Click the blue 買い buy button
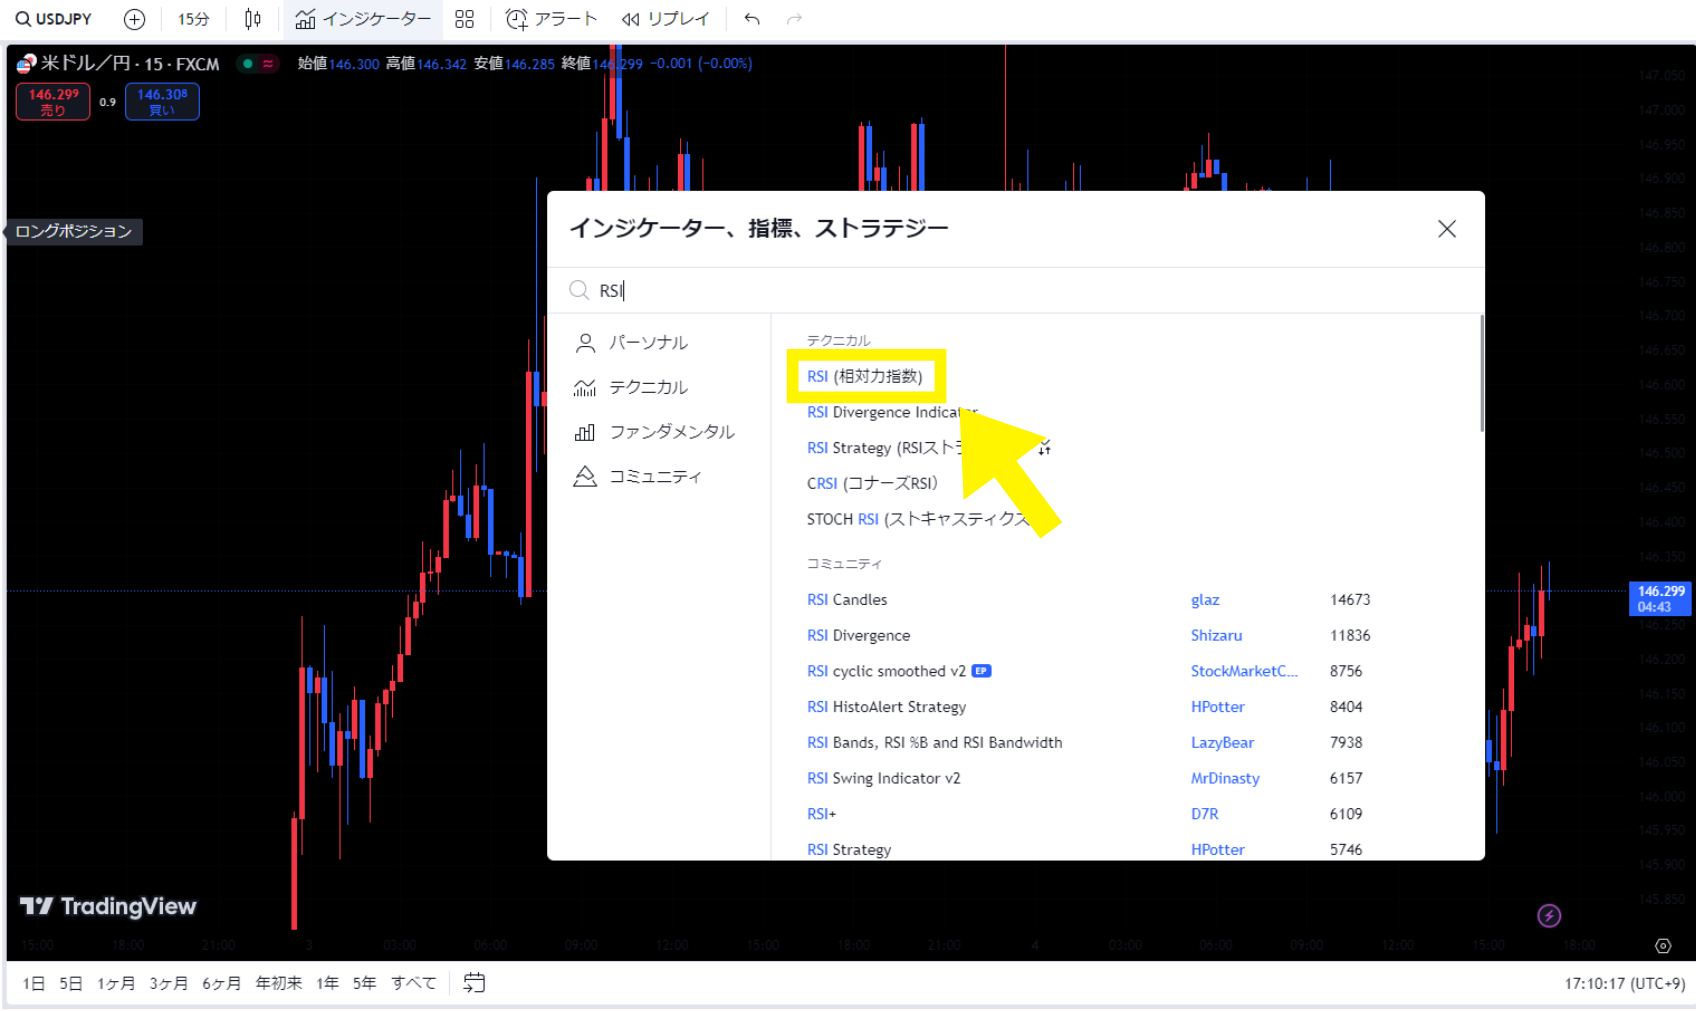 click(x=162, y=102)
